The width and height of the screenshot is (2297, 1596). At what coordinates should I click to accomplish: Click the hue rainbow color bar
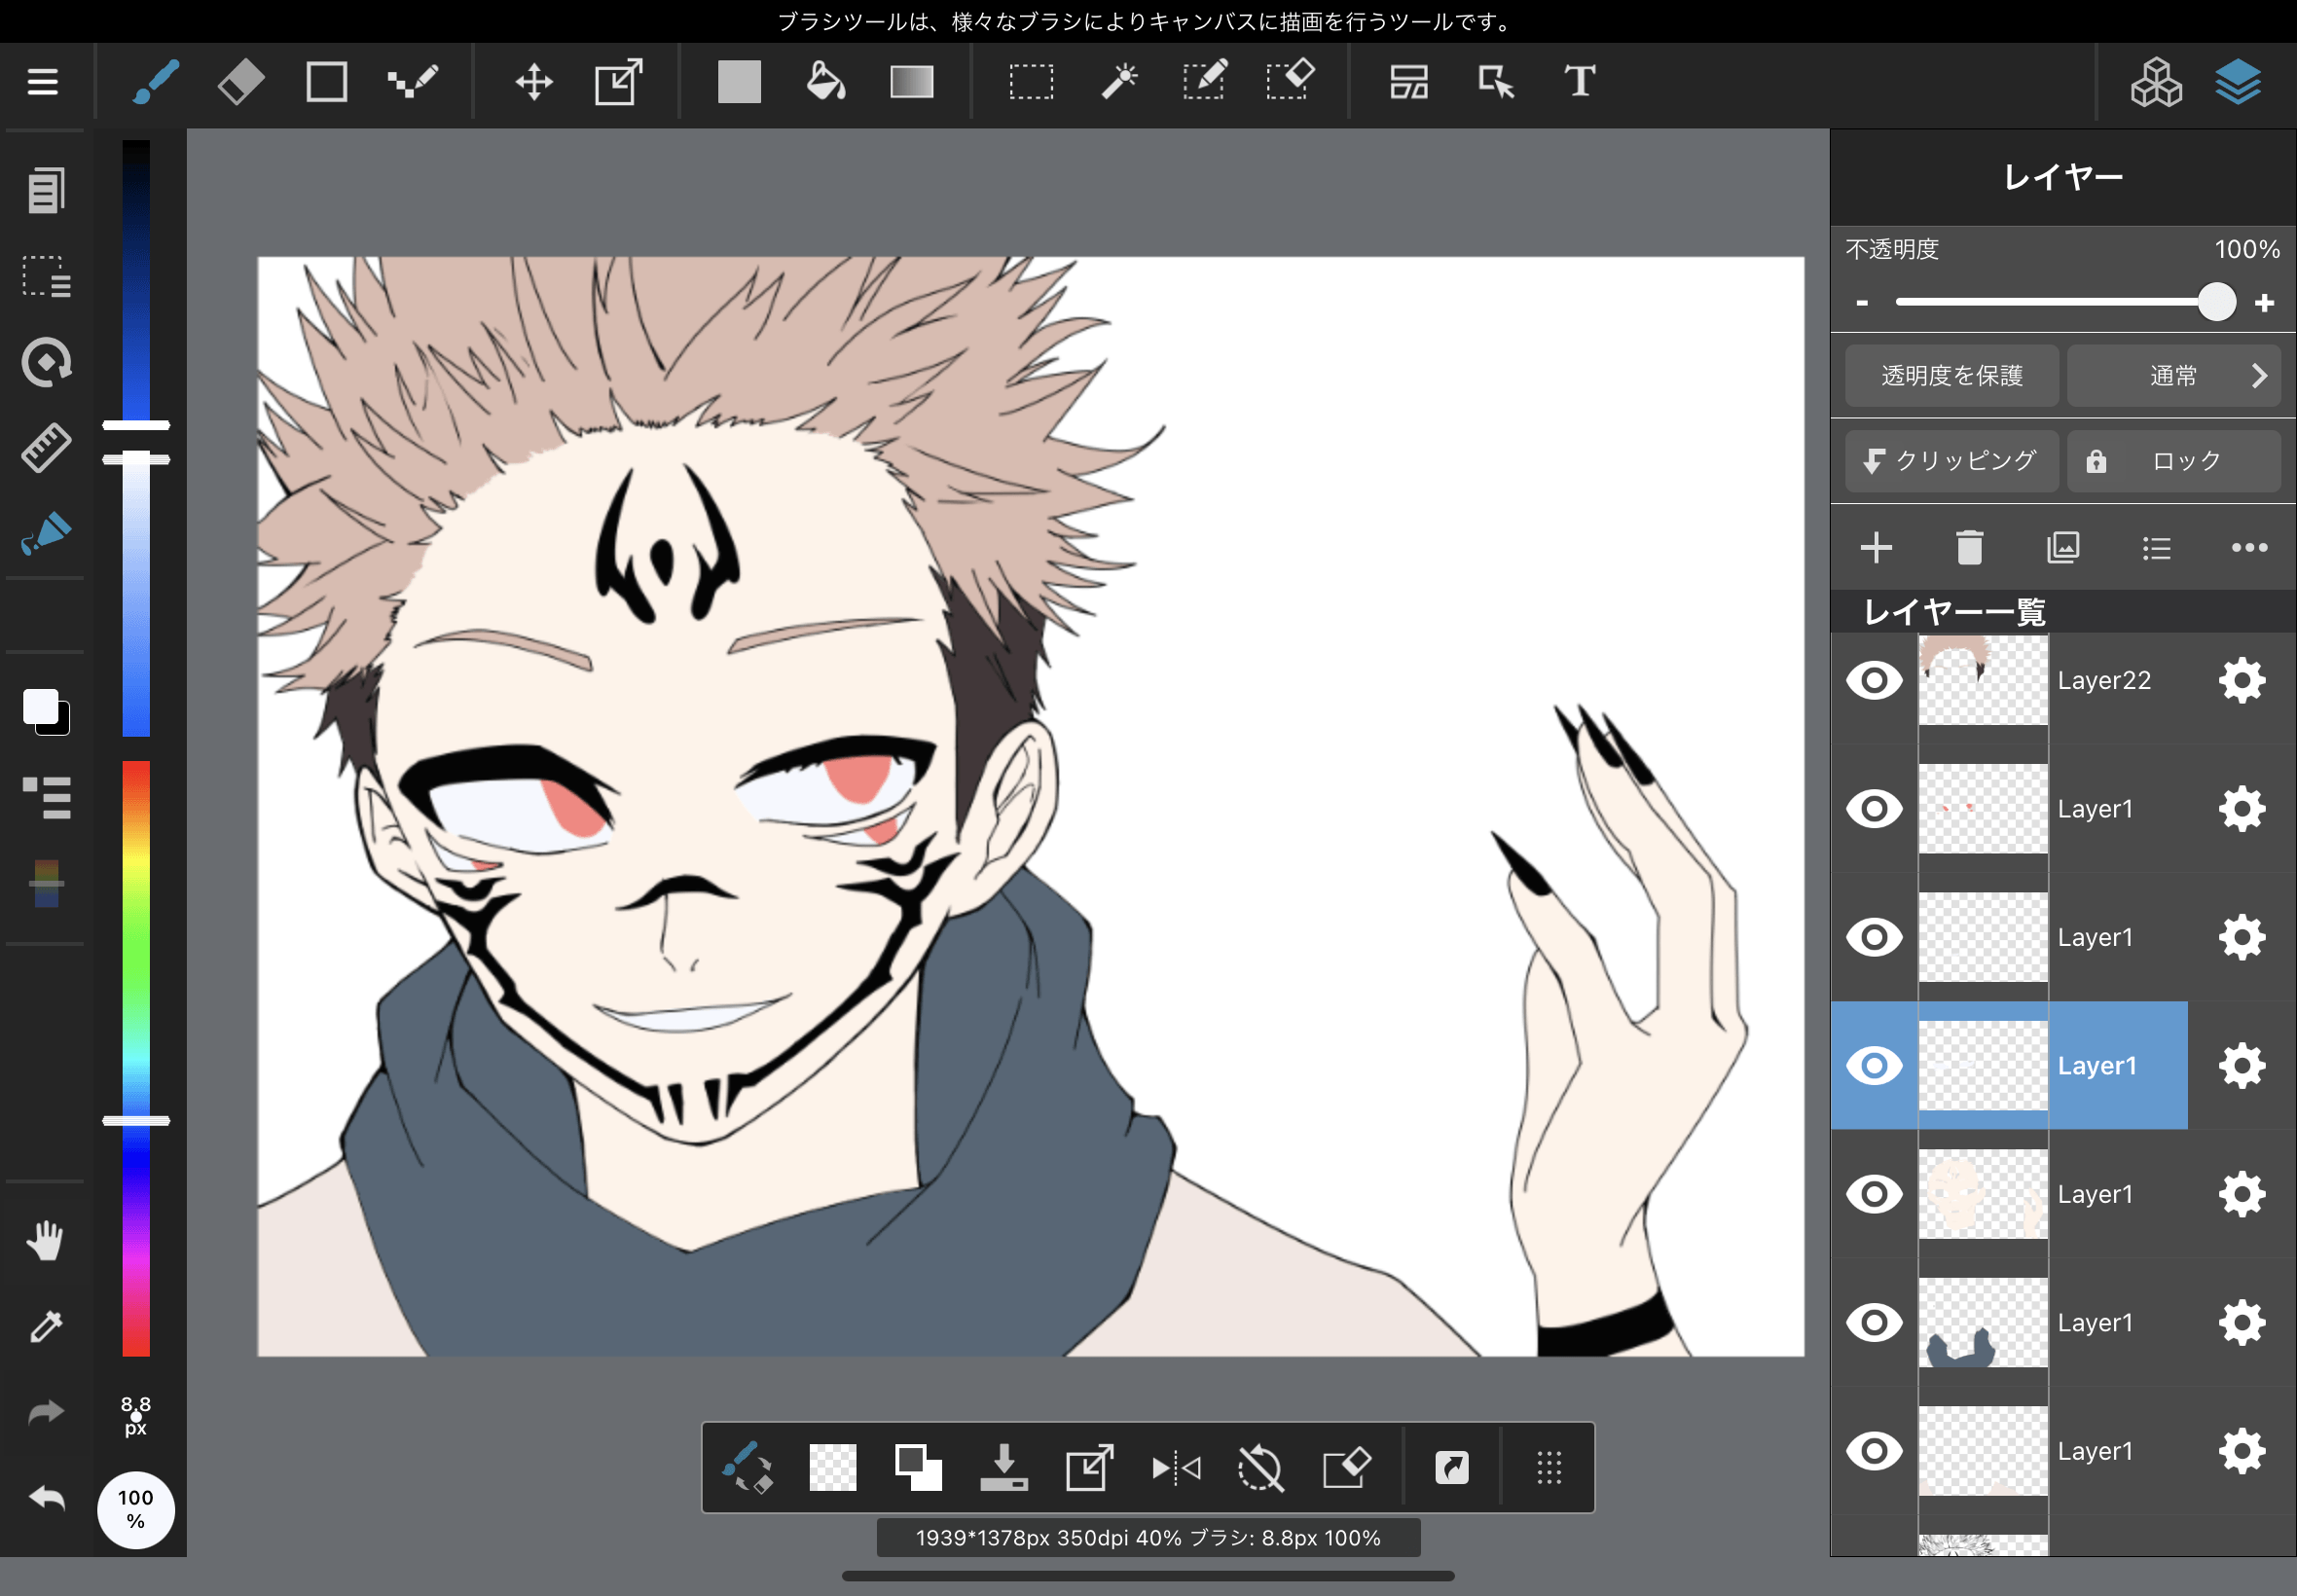pyautogui.click(x=136, y=1058)
